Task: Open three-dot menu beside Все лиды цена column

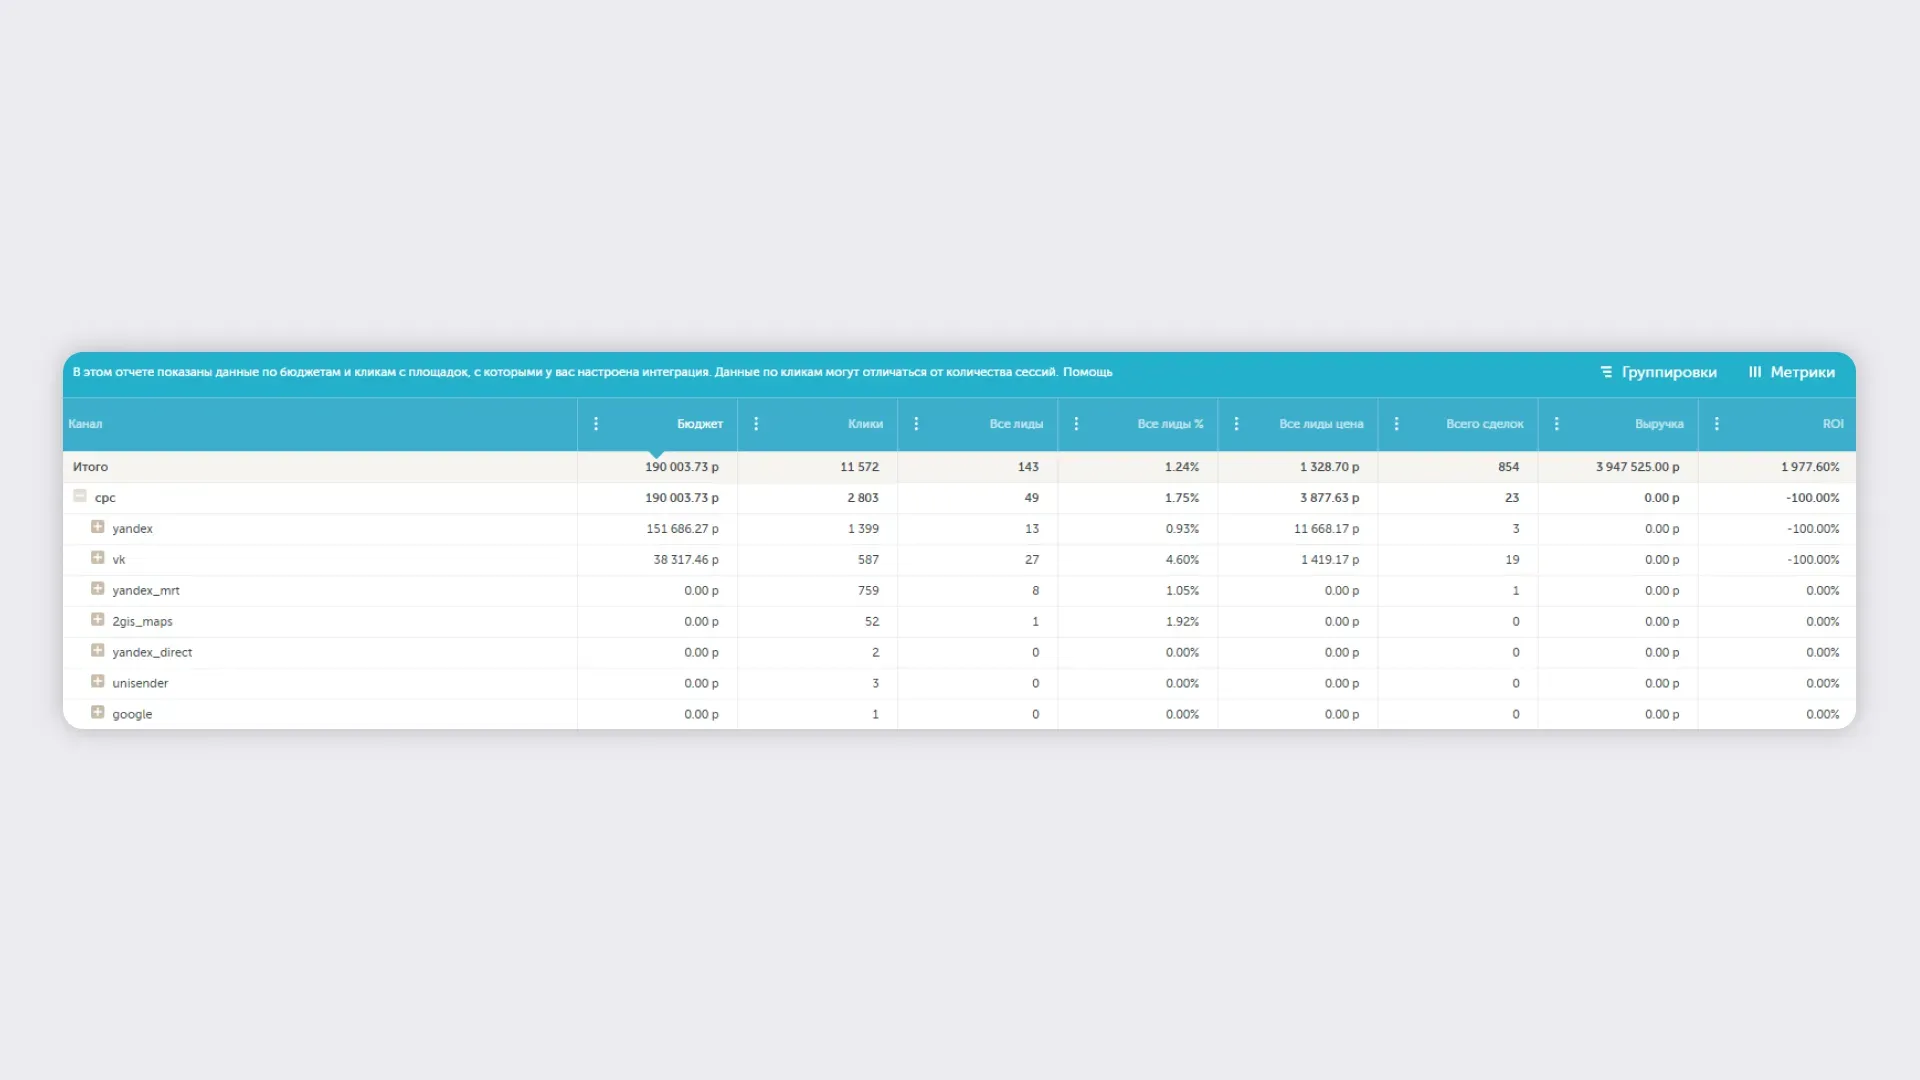Action: click(x=1236, y=424)
